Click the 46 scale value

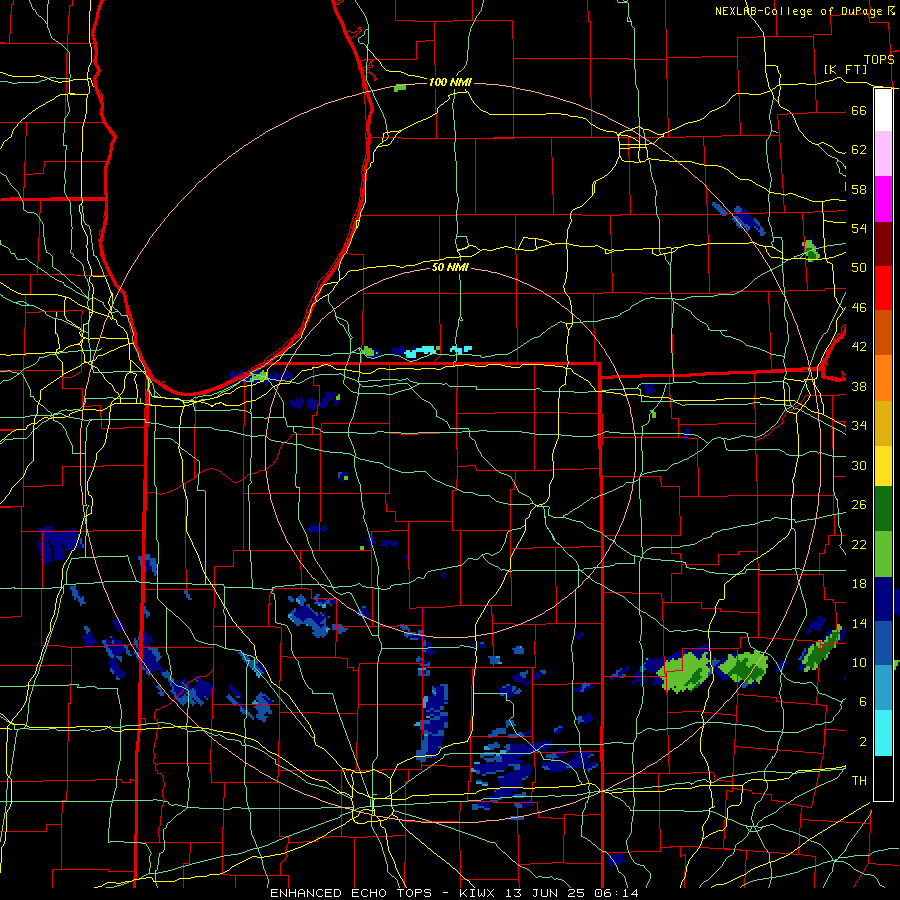tap(859, 308)
